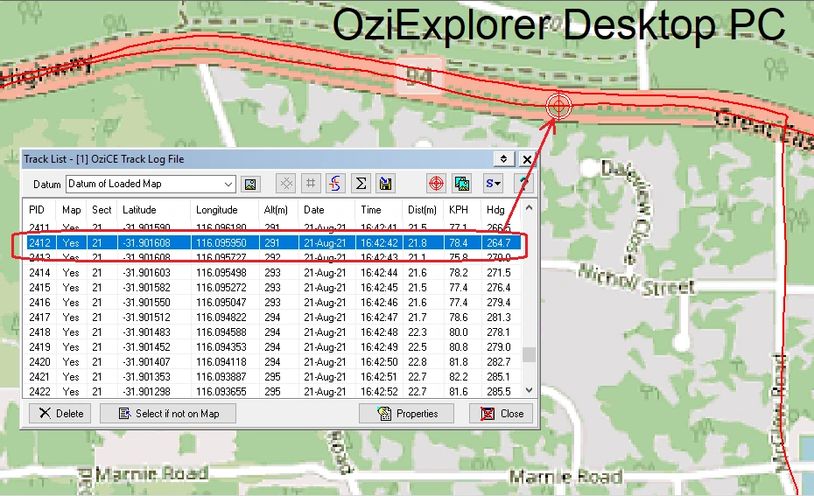Click the red target marker on the map track
Screen dimensions: 814x496
(559, 106)
